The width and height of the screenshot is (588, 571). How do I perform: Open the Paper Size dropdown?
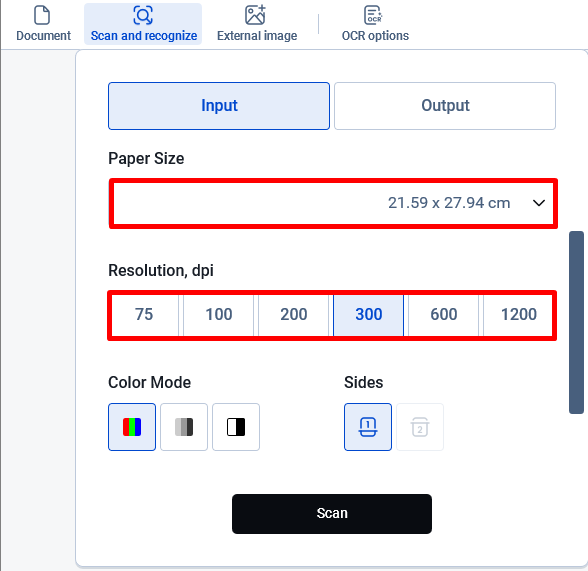coord(333,203)
